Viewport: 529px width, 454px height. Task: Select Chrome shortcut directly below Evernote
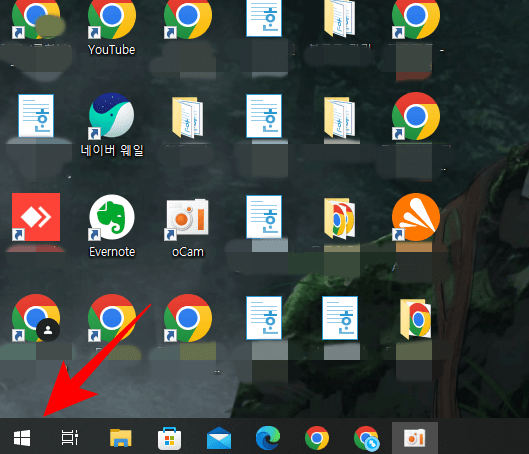(112, 318)
